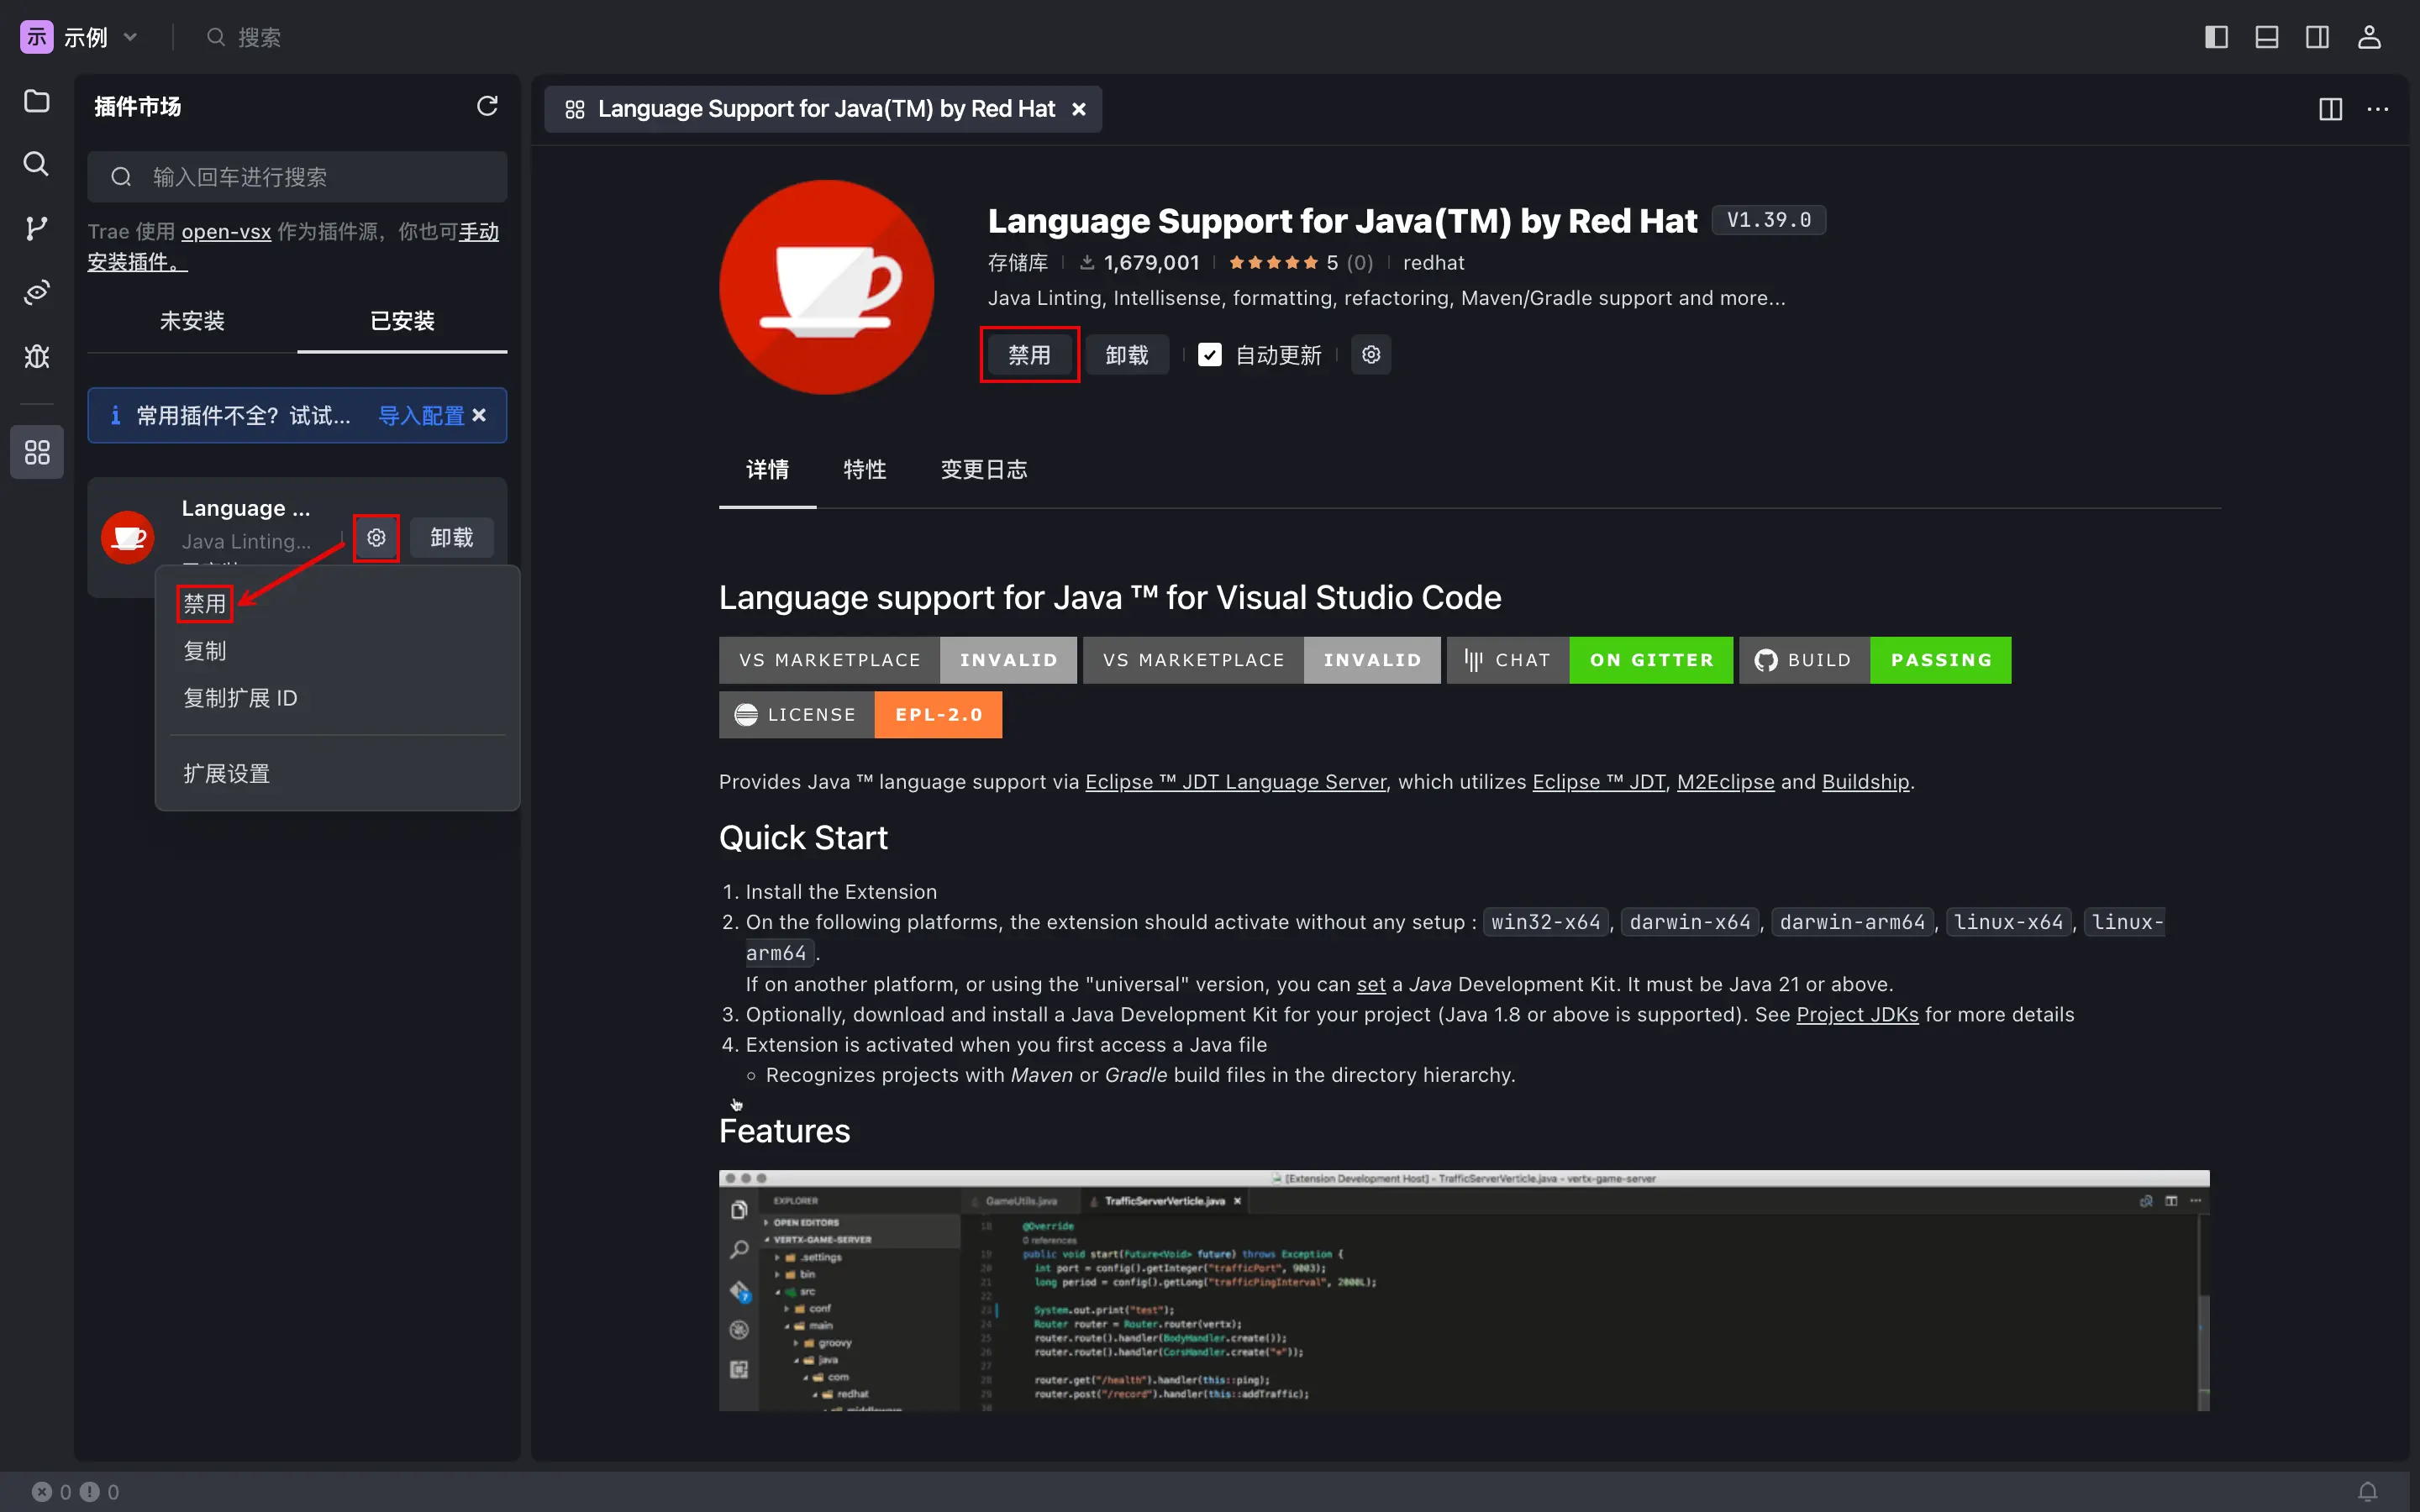Click the License EPL-2.0 badge
The width and height of the screenshot is (2420, 1512).
860,715
